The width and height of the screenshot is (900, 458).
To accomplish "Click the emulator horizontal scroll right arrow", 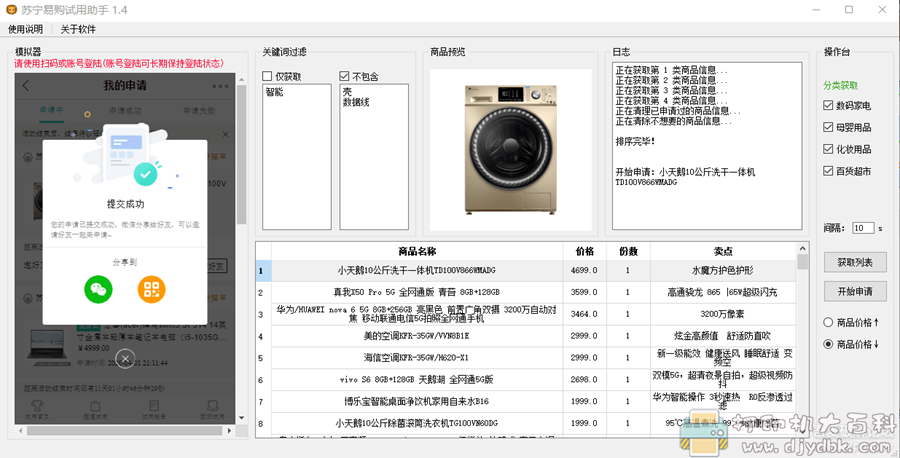I will pyautogui.click(x=230, y=430).
